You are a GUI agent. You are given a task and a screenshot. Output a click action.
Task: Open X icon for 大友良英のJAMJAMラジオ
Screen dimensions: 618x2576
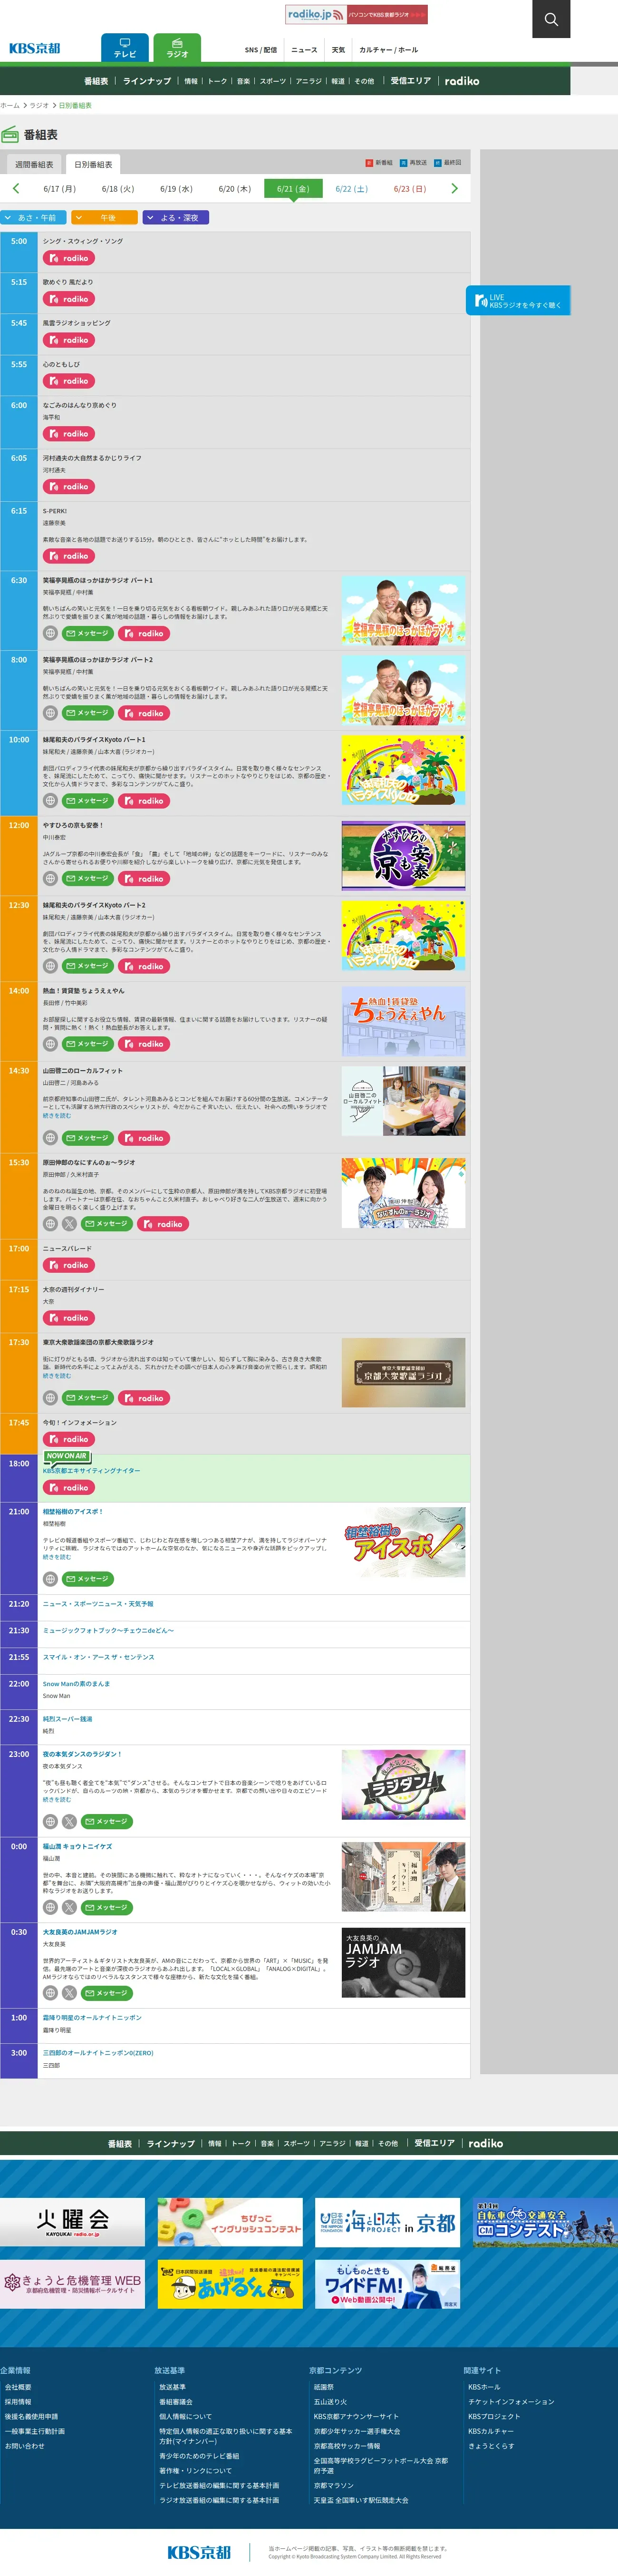tap(69, 1992)
